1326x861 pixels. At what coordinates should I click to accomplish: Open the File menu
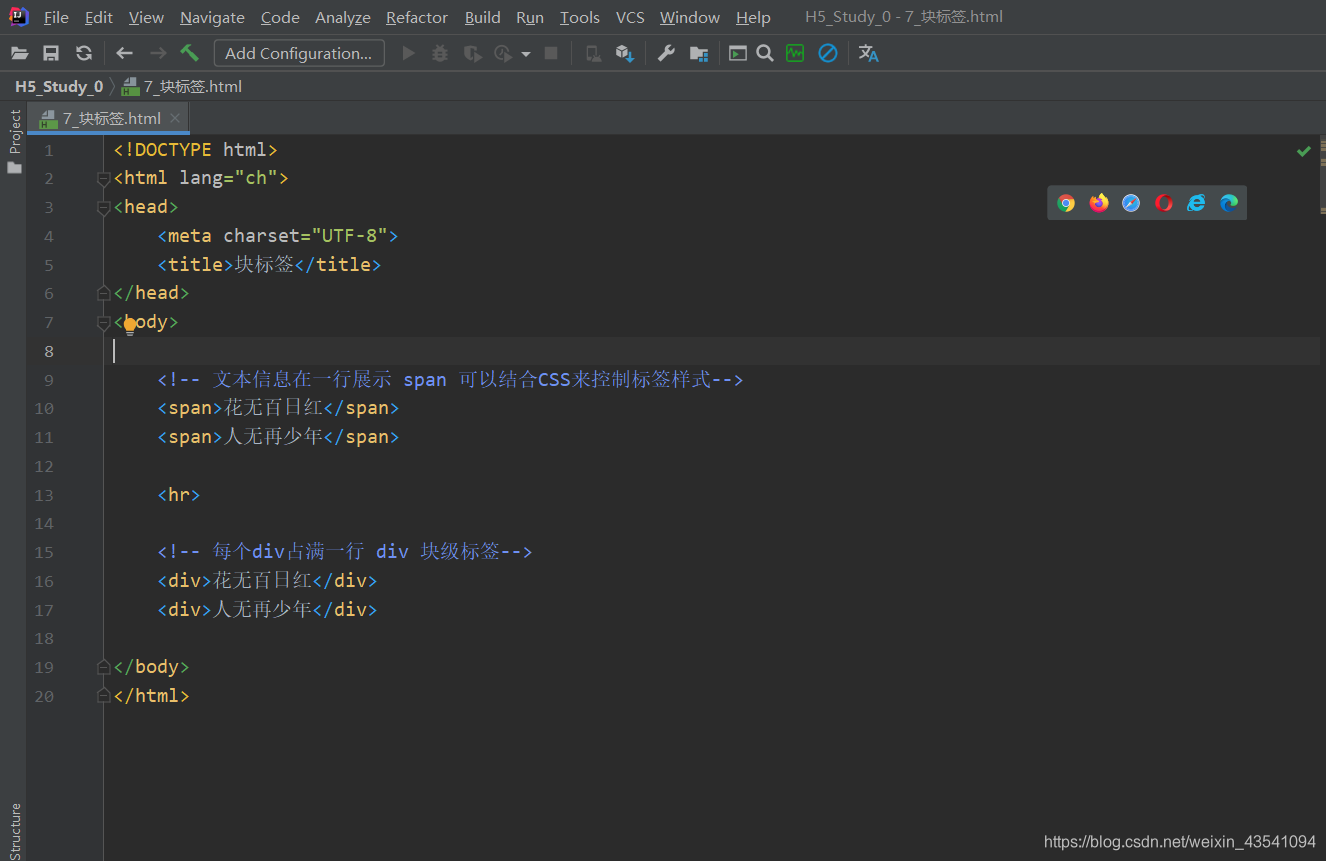[x=56, y=17]
